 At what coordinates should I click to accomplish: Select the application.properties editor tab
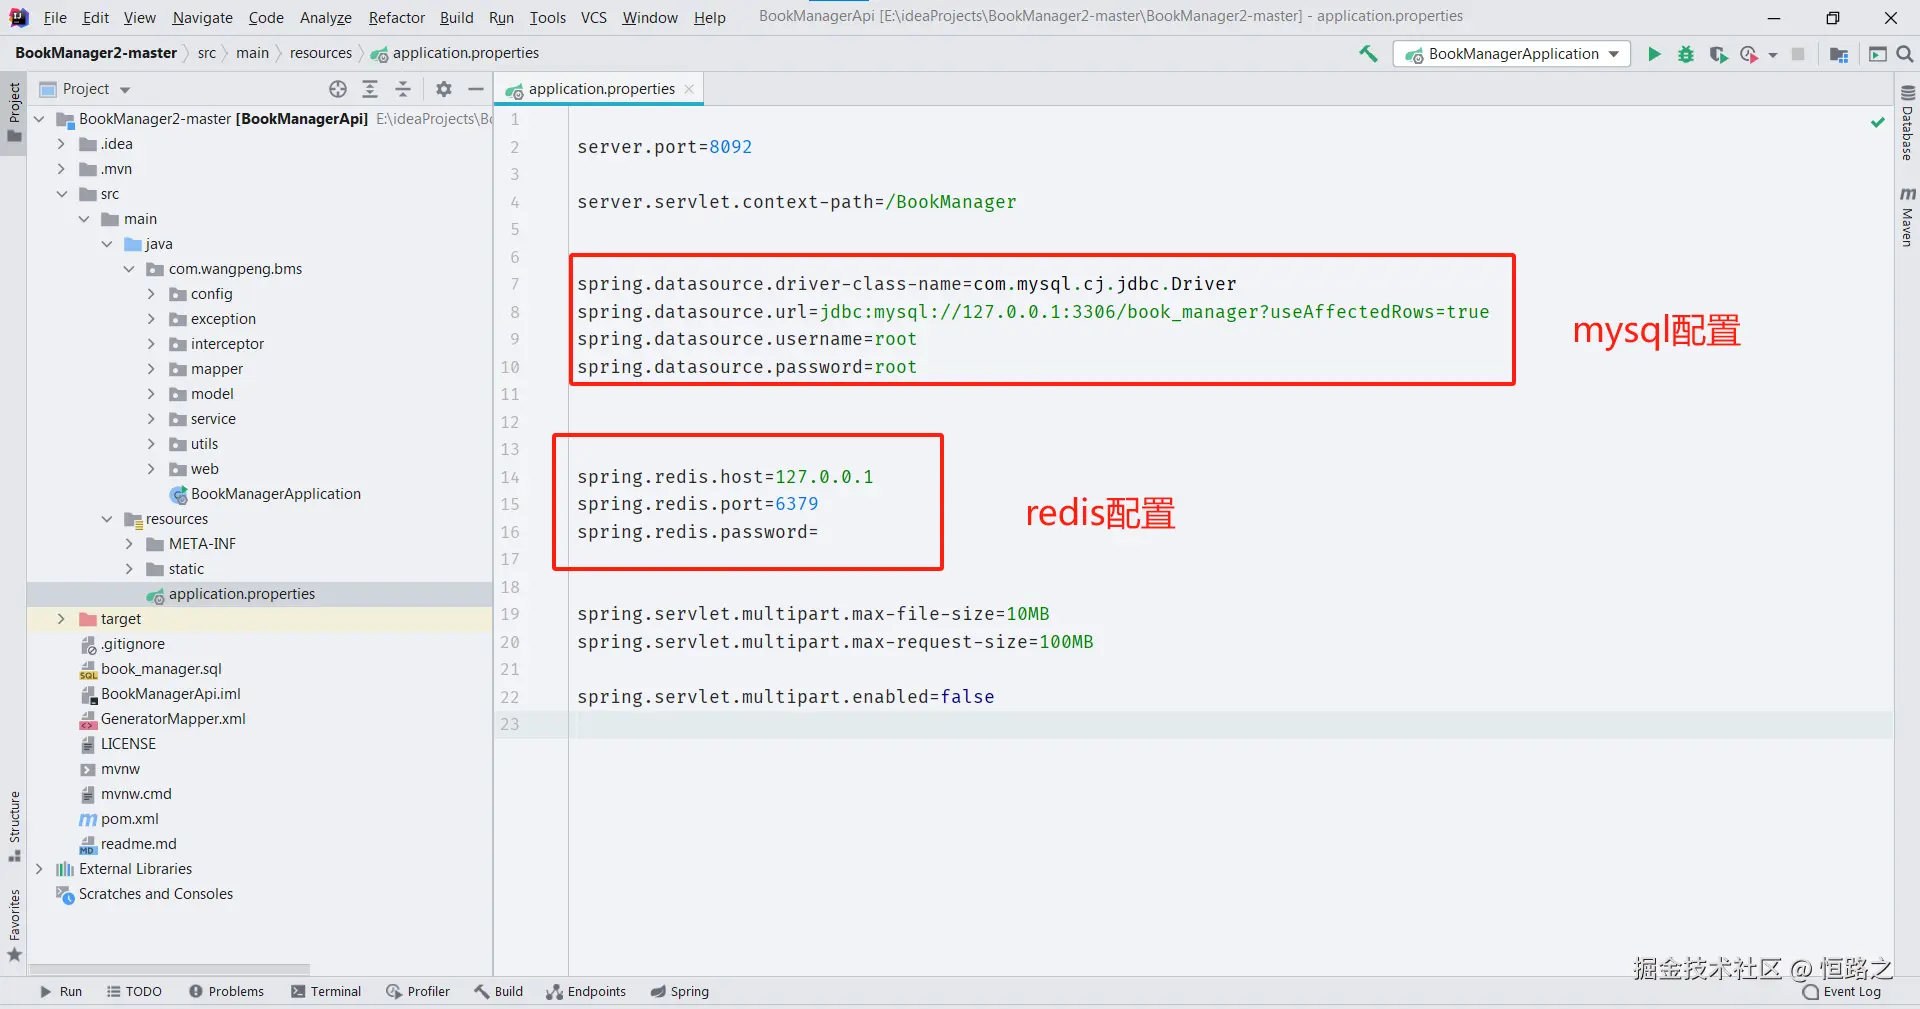[600, 89]
